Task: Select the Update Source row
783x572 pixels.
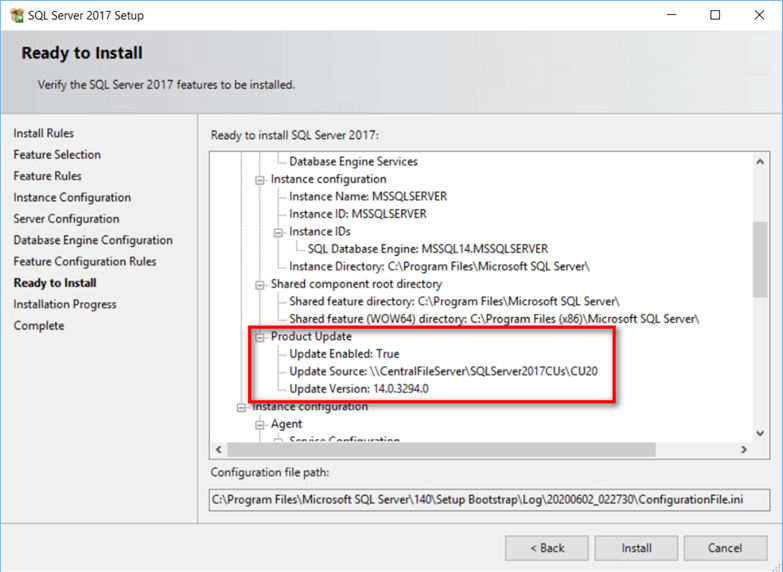Action: [443, 372]
